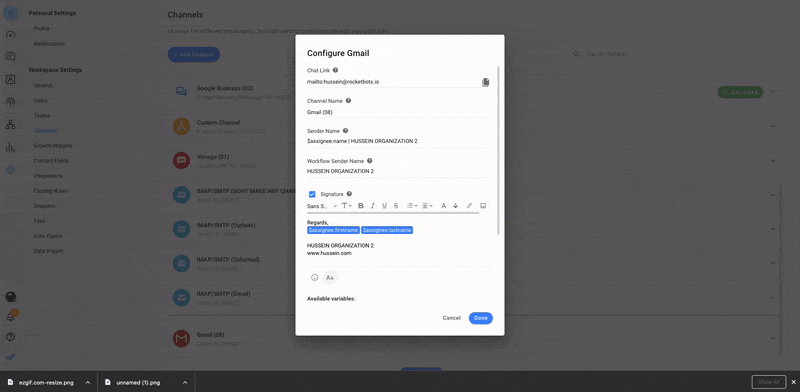Viewport: 800px width, 392px height.
Task: Insert an image into the signature
Action: click(483, 206)
